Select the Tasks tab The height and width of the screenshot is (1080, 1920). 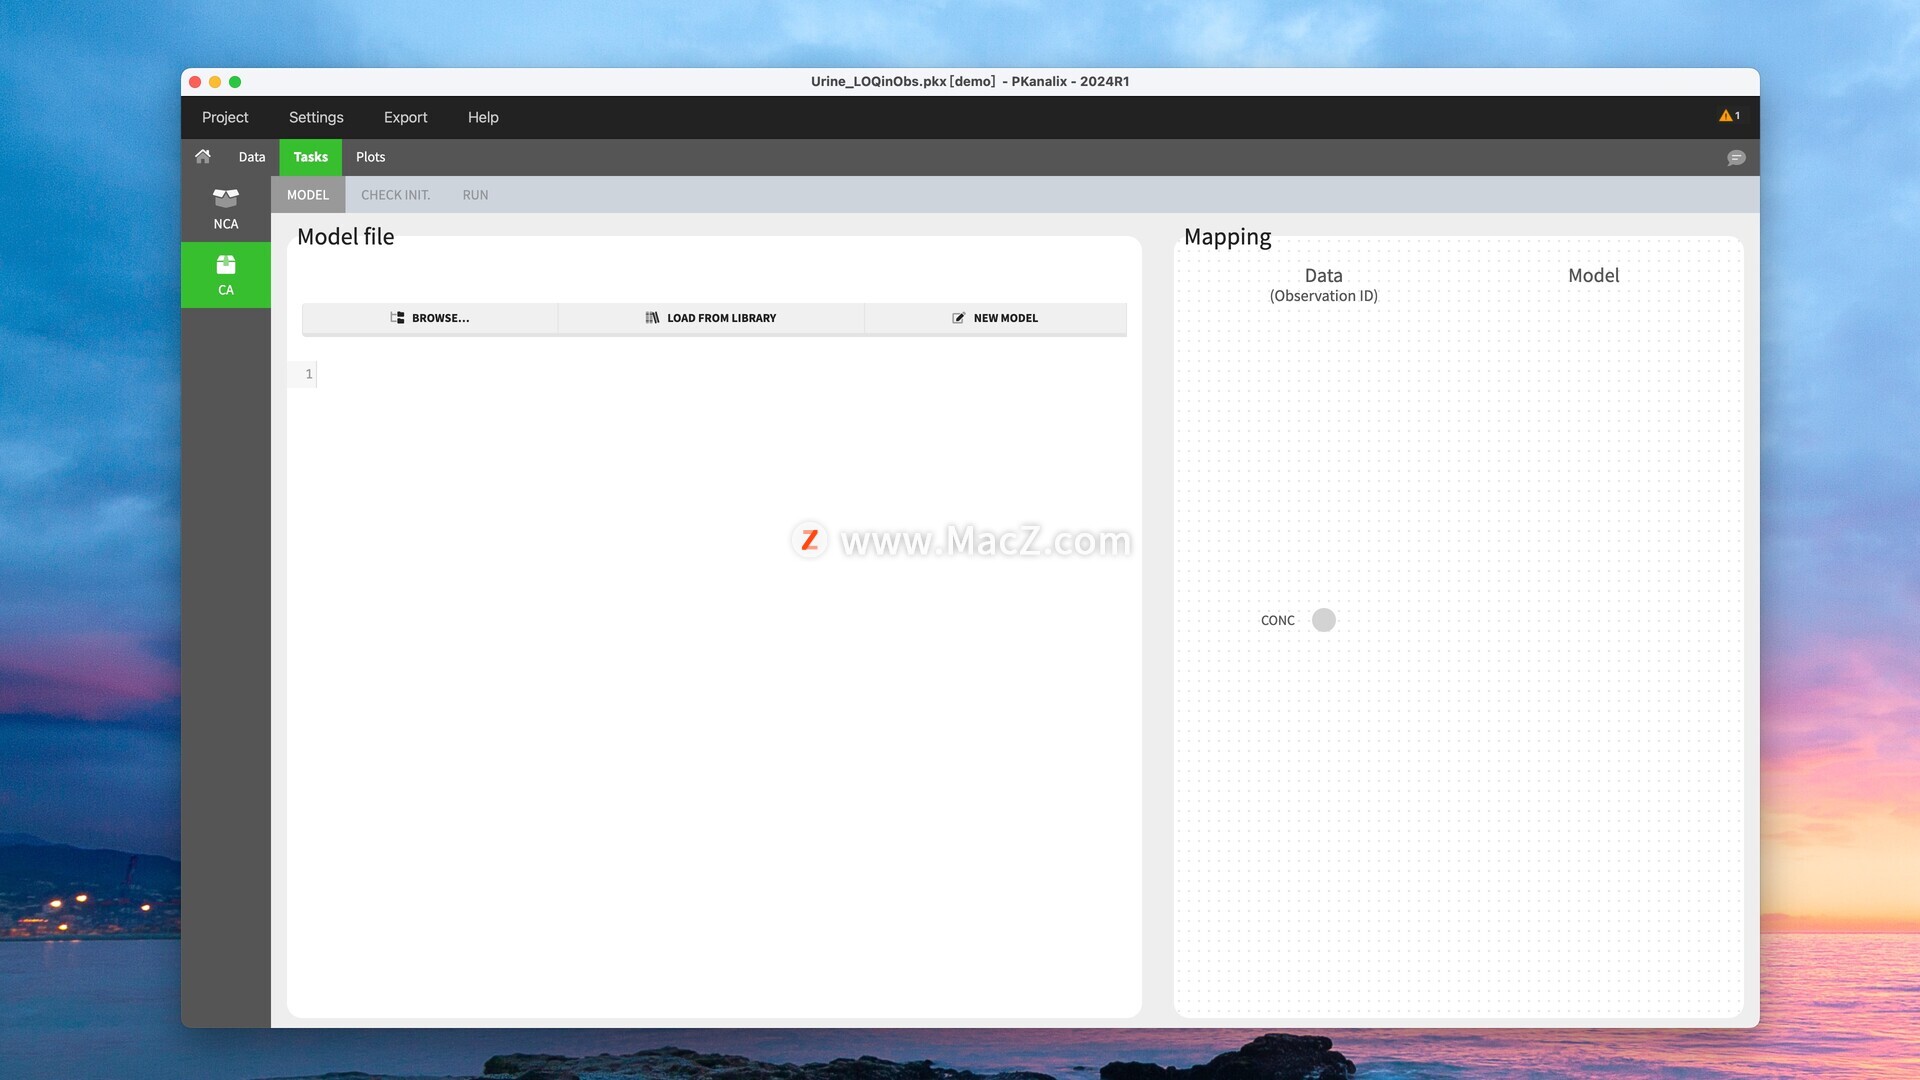coord(310,157)
